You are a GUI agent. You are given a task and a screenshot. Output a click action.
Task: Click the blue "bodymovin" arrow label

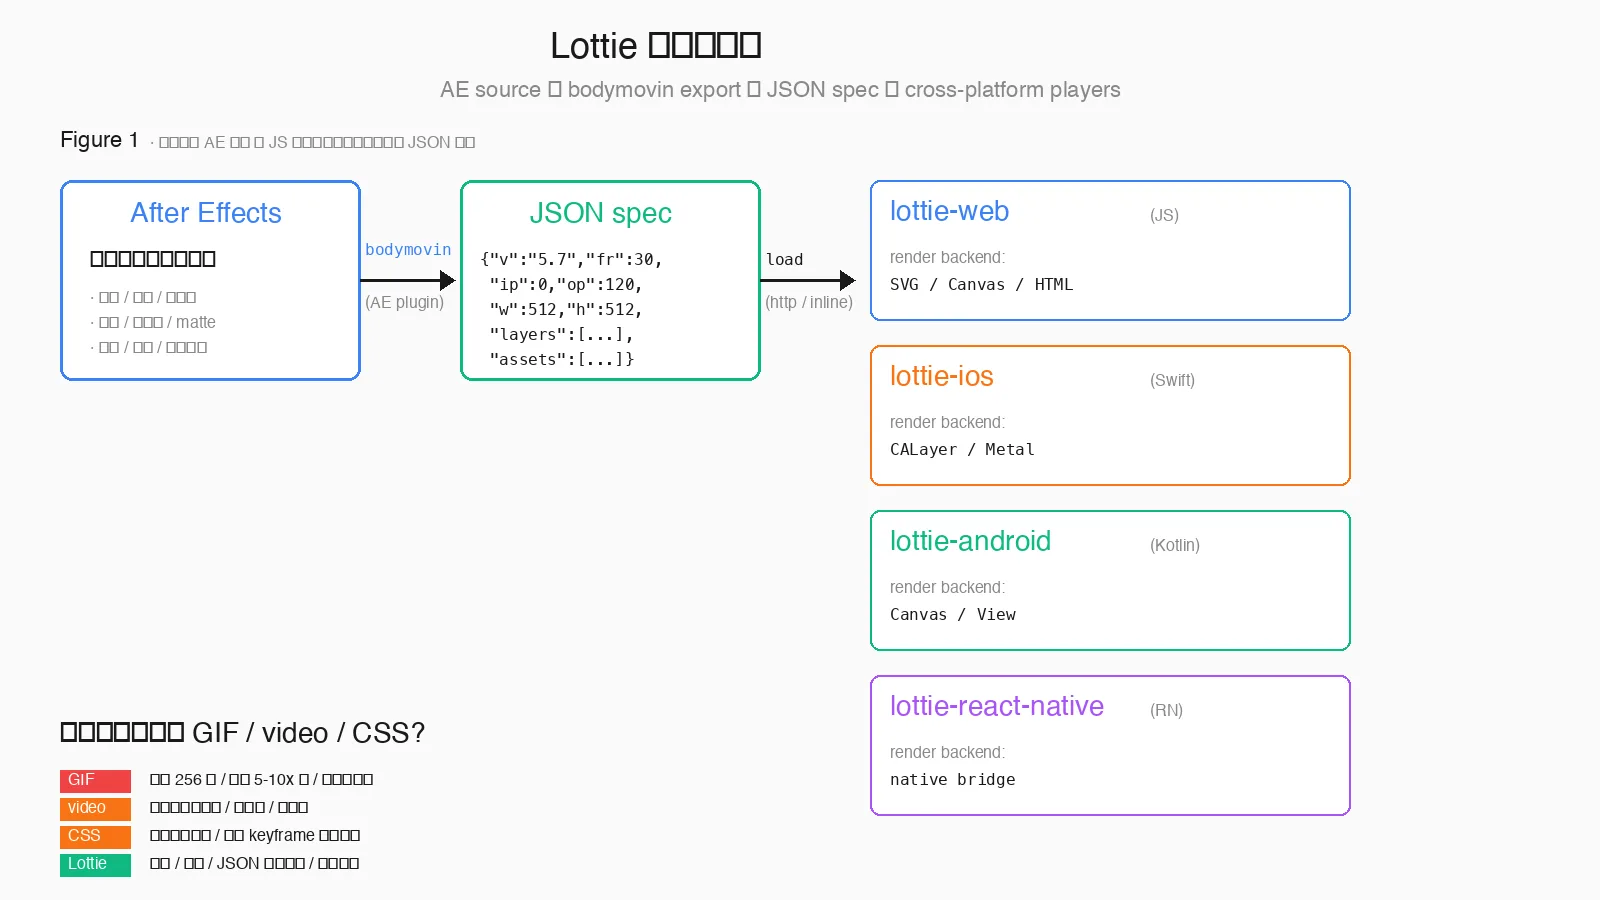[x=408, y=250]
